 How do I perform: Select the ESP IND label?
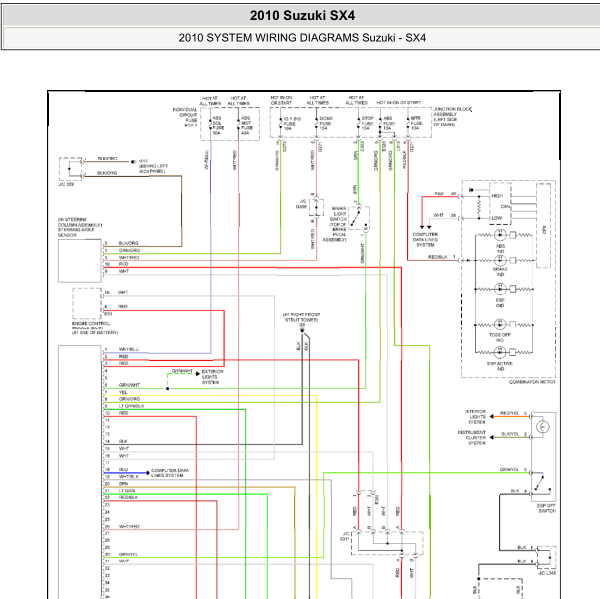[500, 303]
